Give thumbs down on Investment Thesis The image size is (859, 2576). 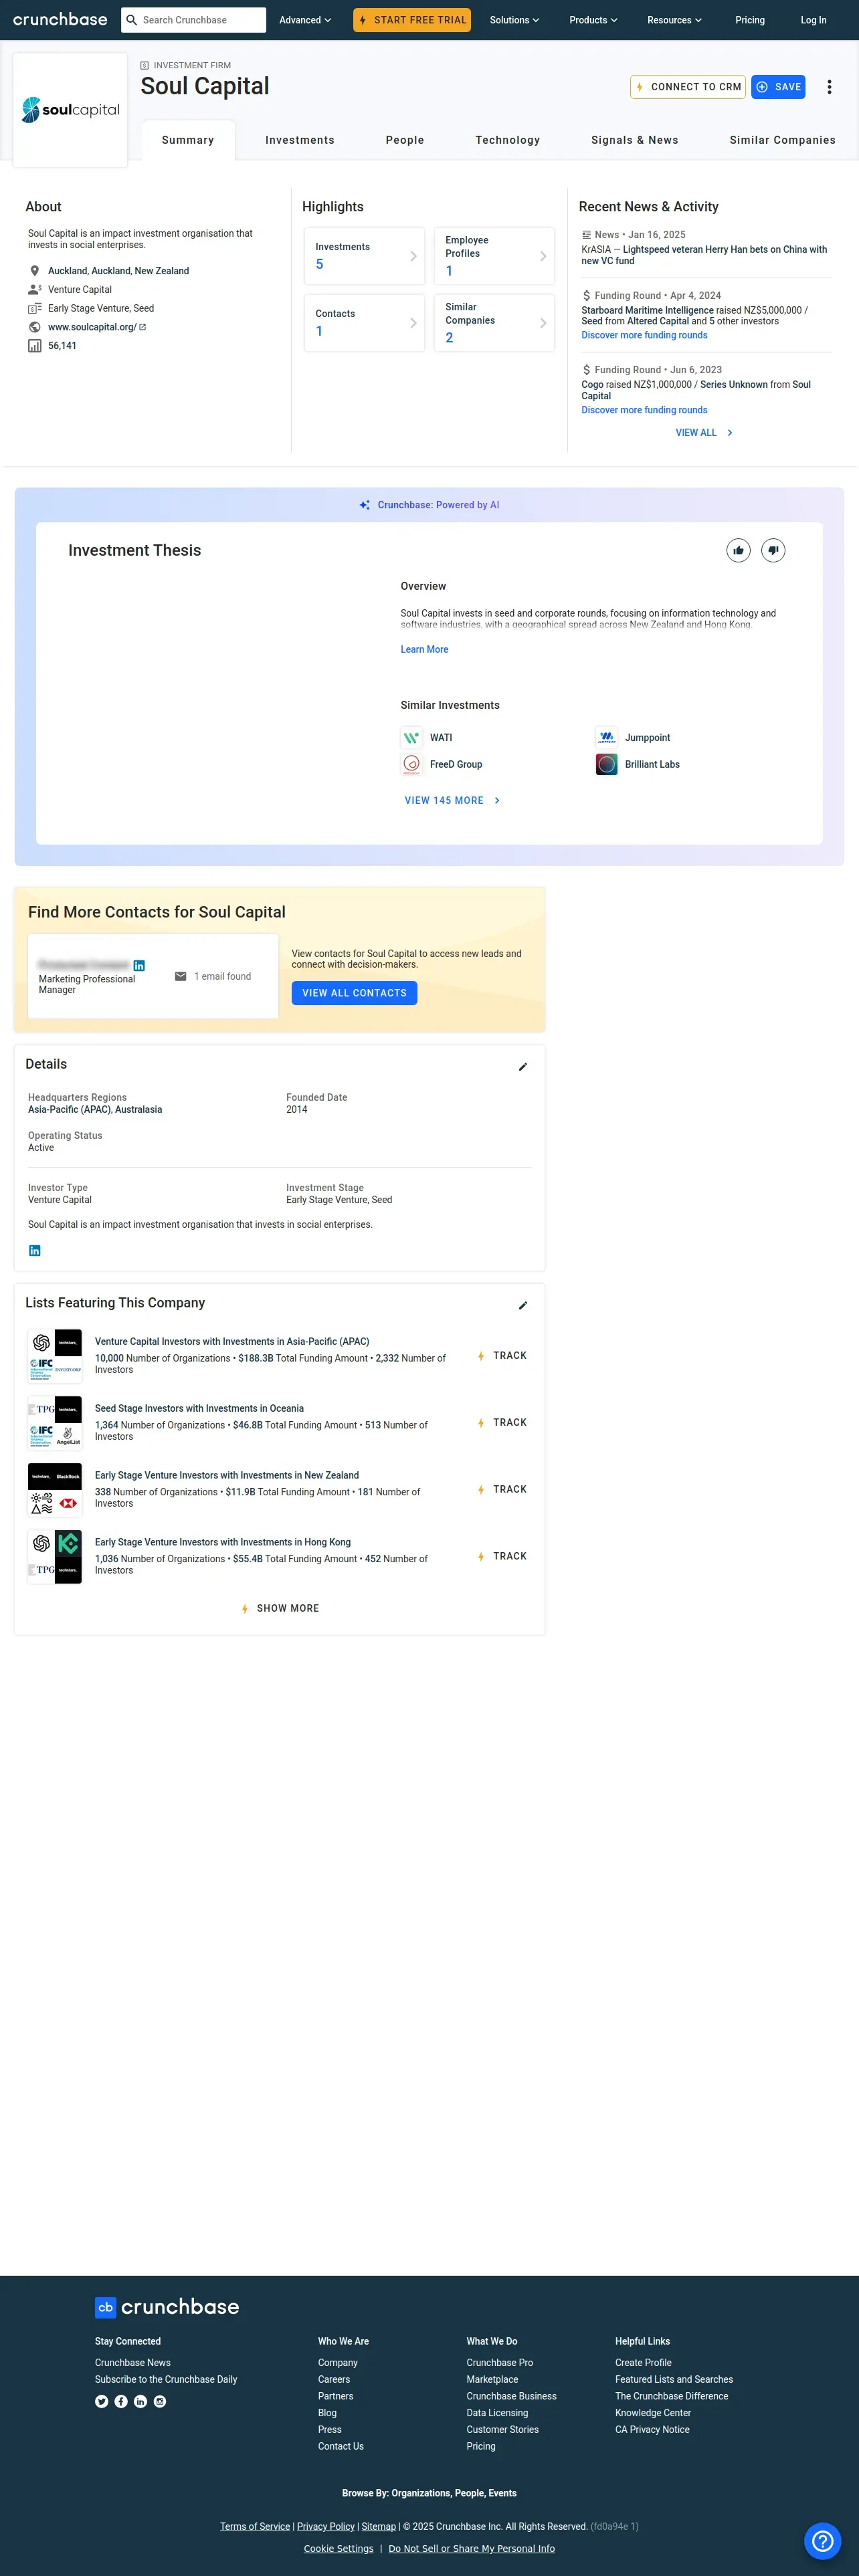[x=773, y=550]
